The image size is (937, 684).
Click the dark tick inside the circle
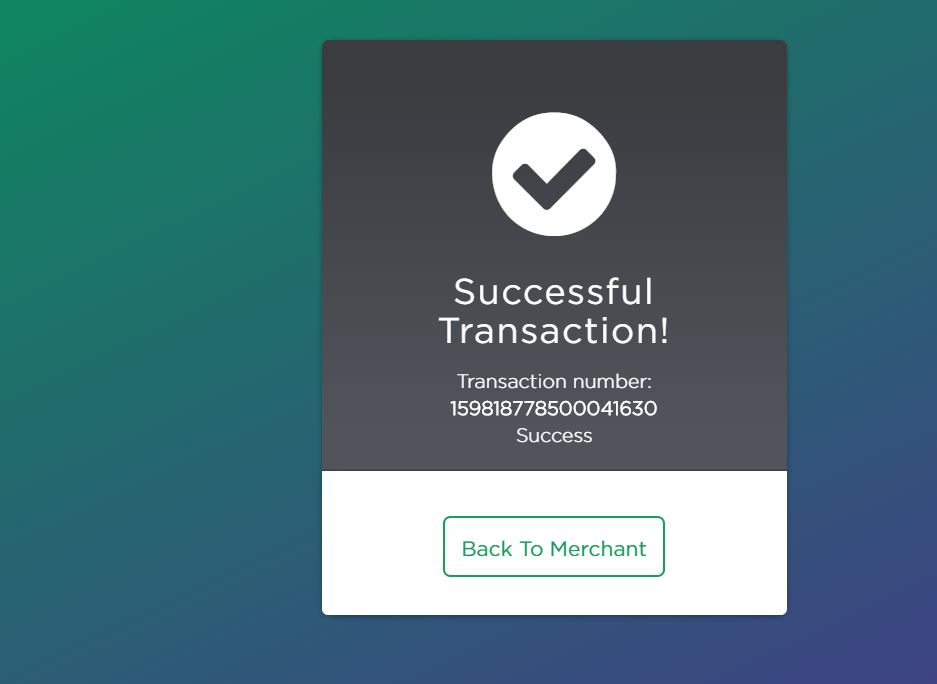553,179
